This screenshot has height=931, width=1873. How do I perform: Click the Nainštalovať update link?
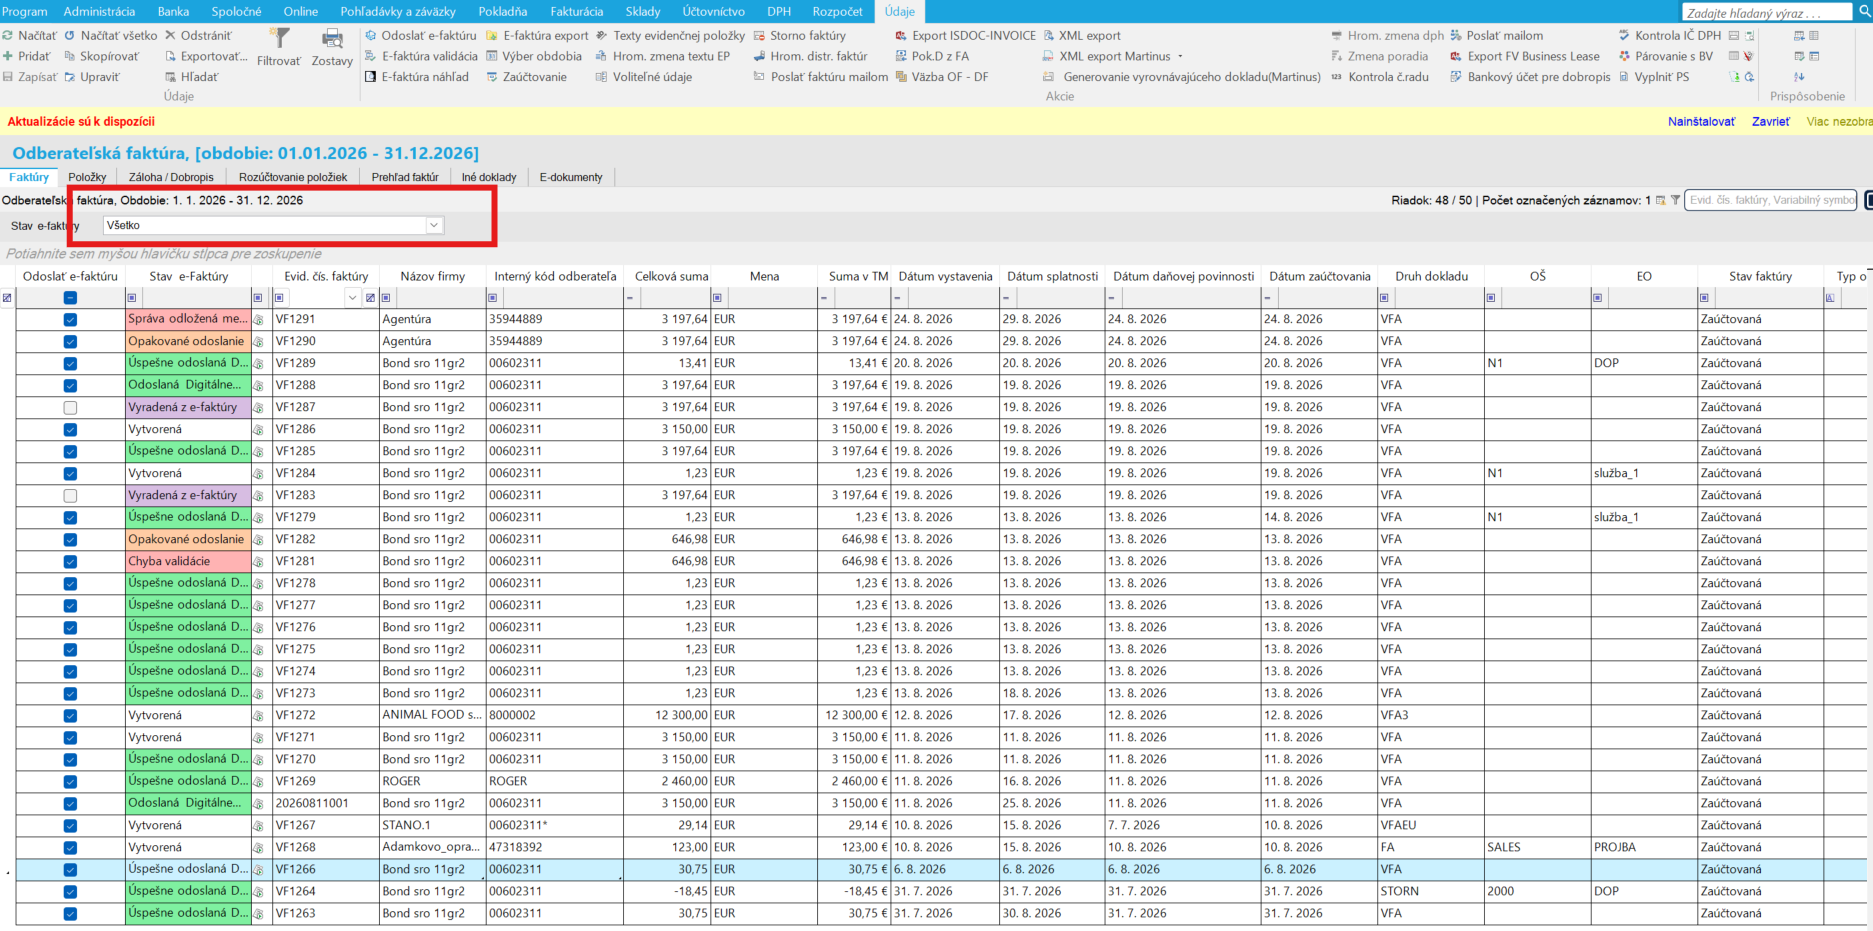[x=1701, y=121]
